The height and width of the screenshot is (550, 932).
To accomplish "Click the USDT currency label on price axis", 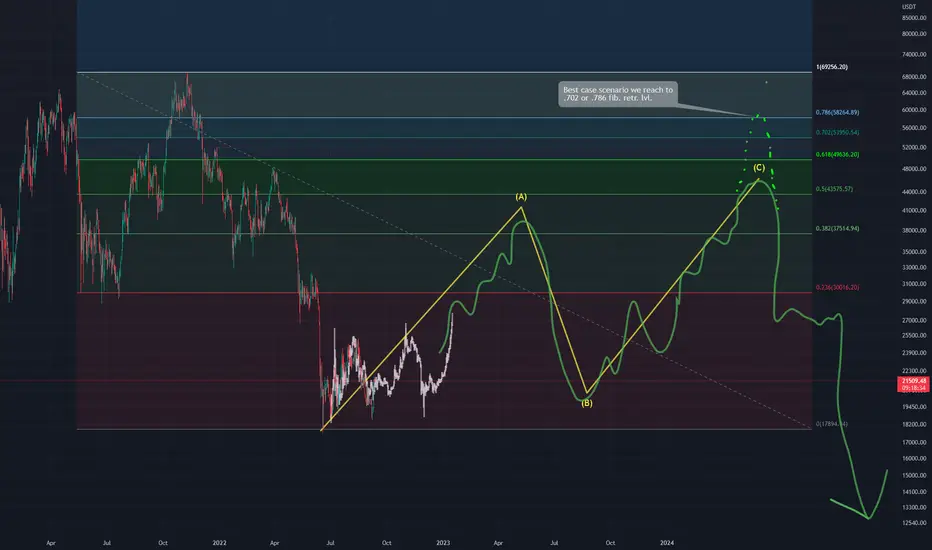I will click(x=909, y=7).
